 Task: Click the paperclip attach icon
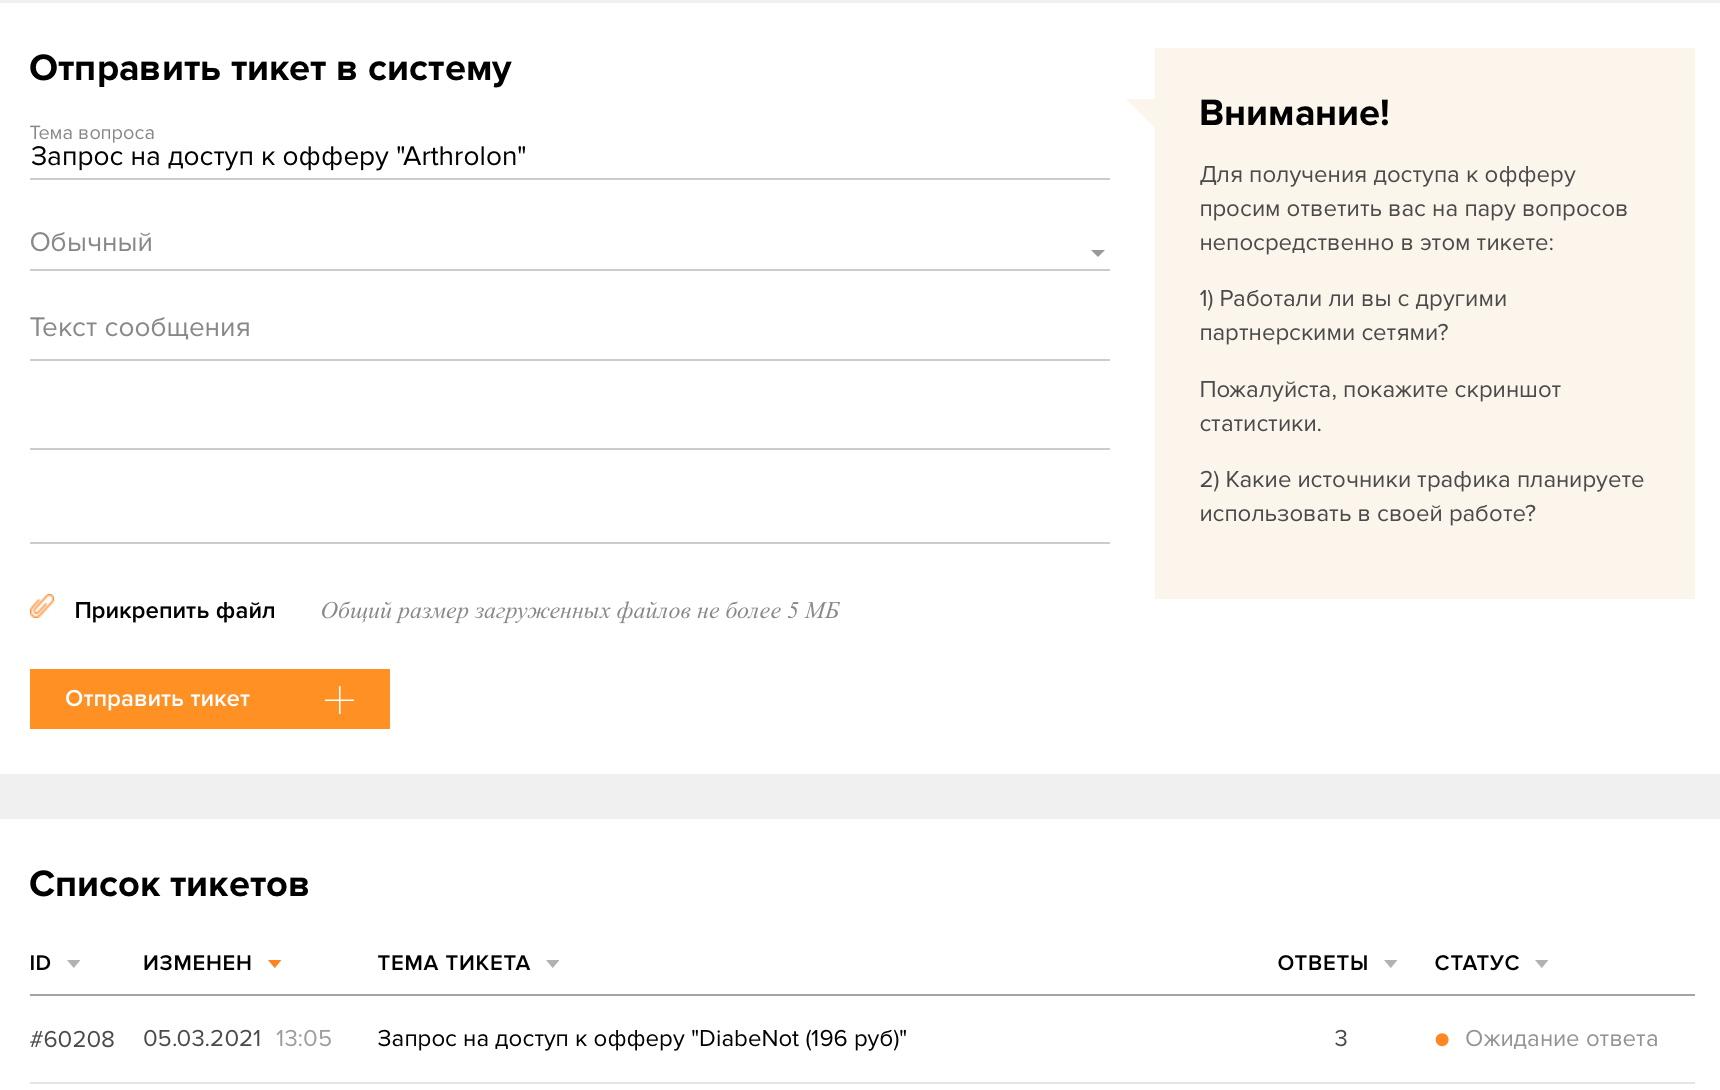tap(42, 607)
